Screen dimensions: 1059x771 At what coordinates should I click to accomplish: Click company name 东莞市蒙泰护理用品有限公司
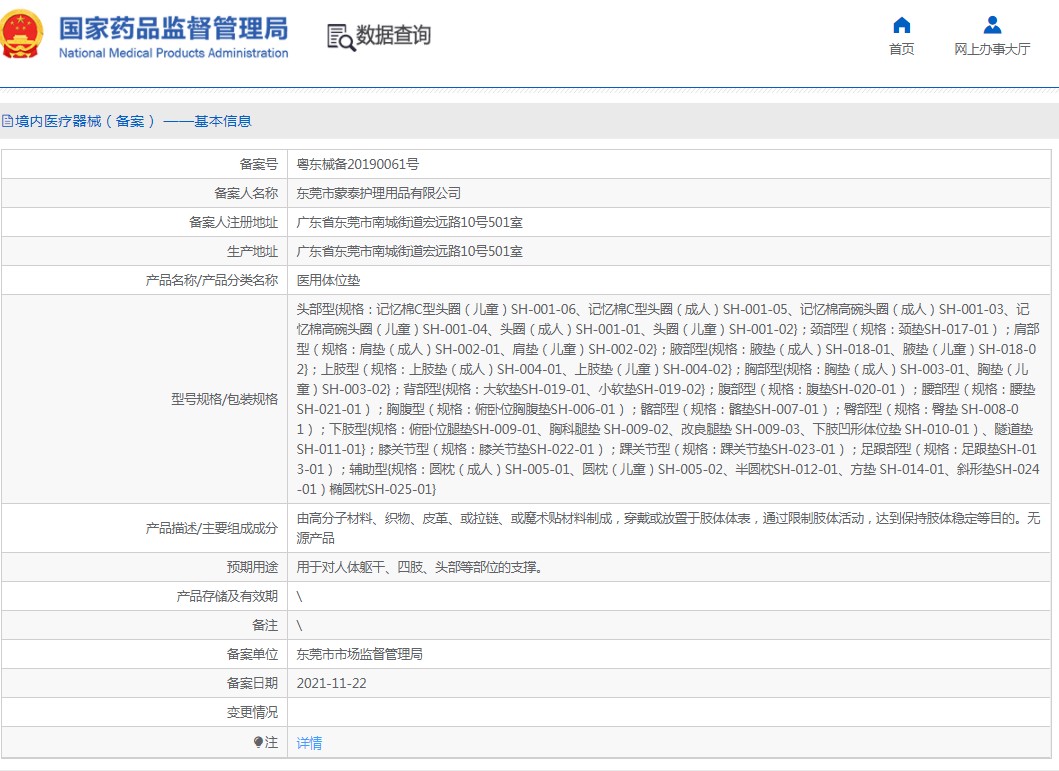coord(379,193)
